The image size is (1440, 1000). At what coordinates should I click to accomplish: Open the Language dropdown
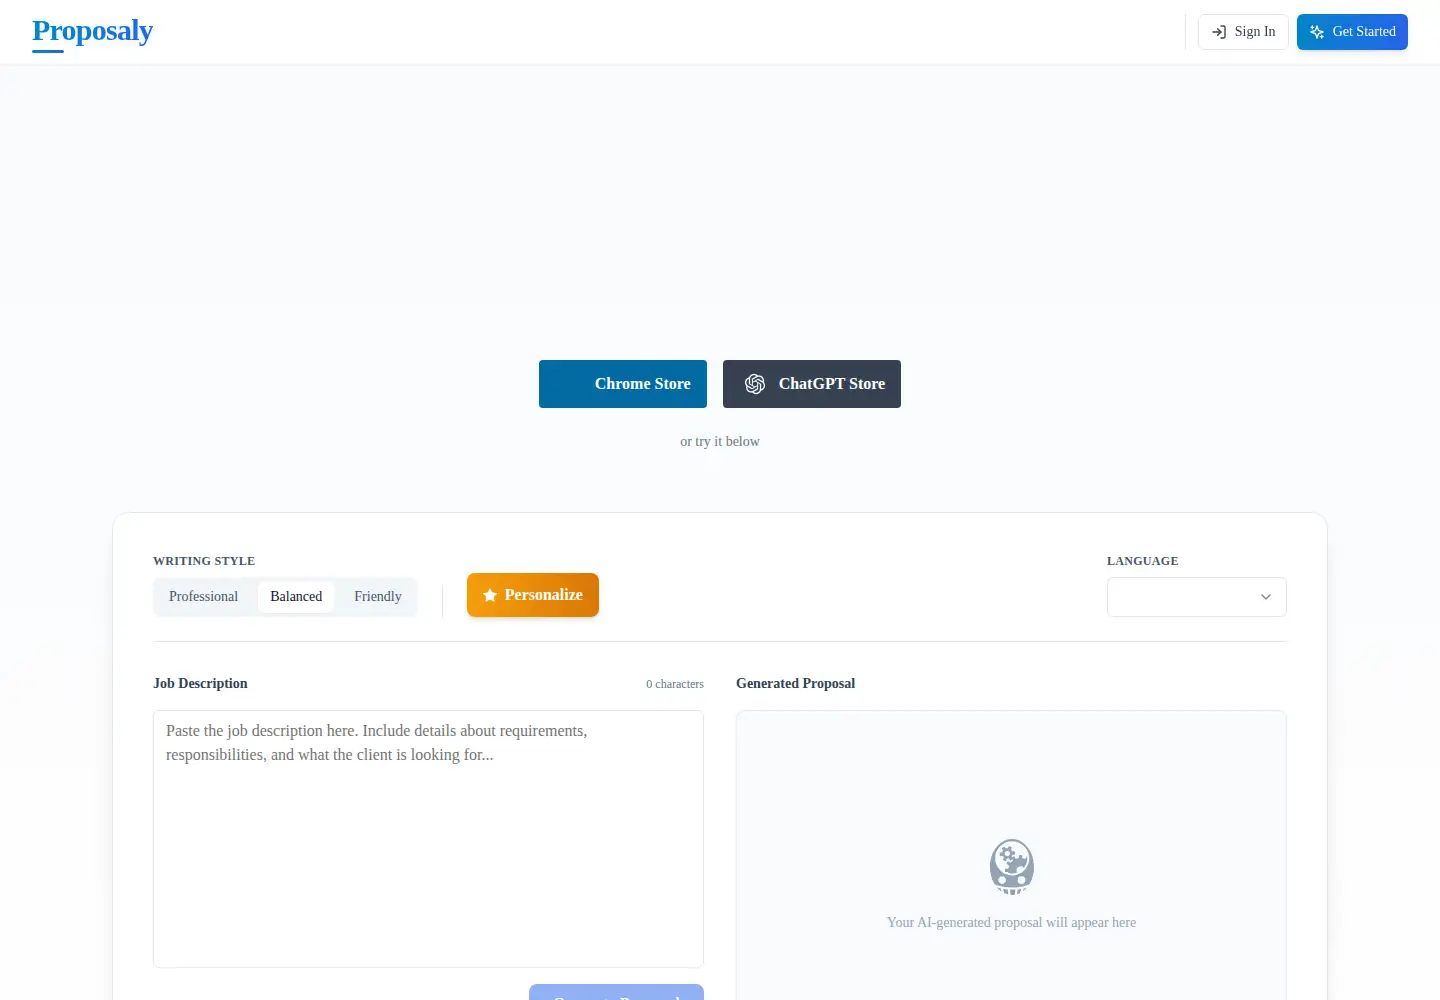1197,597
